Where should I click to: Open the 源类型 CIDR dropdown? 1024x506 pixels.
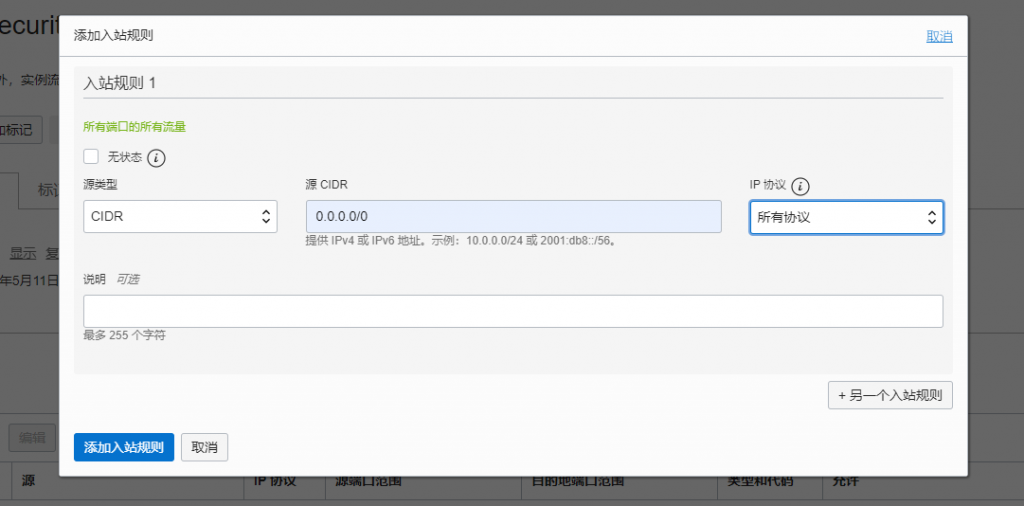click(x=180, y=217)
